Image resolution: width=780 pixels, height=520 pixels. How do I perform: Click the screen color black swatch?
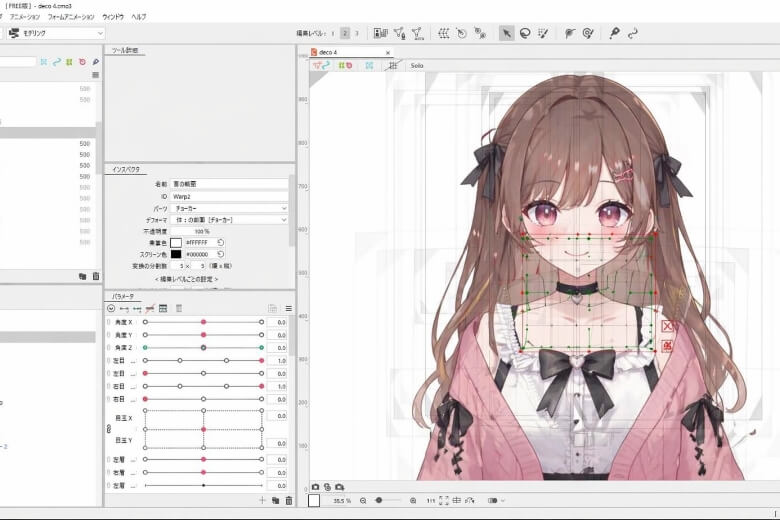coord(176,254)
